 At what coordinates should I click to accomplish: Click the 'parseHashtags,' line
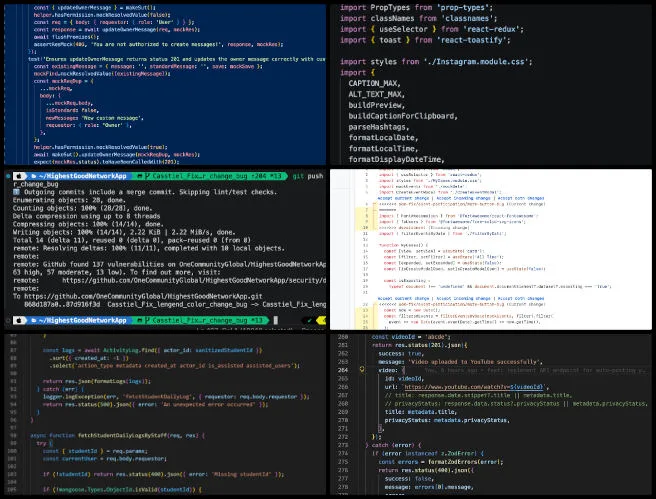pyautogui.click(x=379, y=127)
